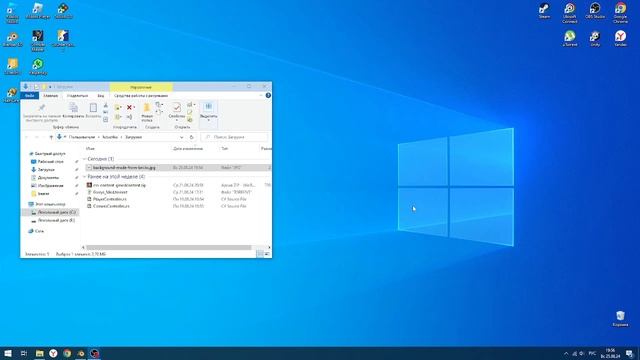640x360 pixels.
Task: Switch to details view in status bar
Action: [260, 254]
